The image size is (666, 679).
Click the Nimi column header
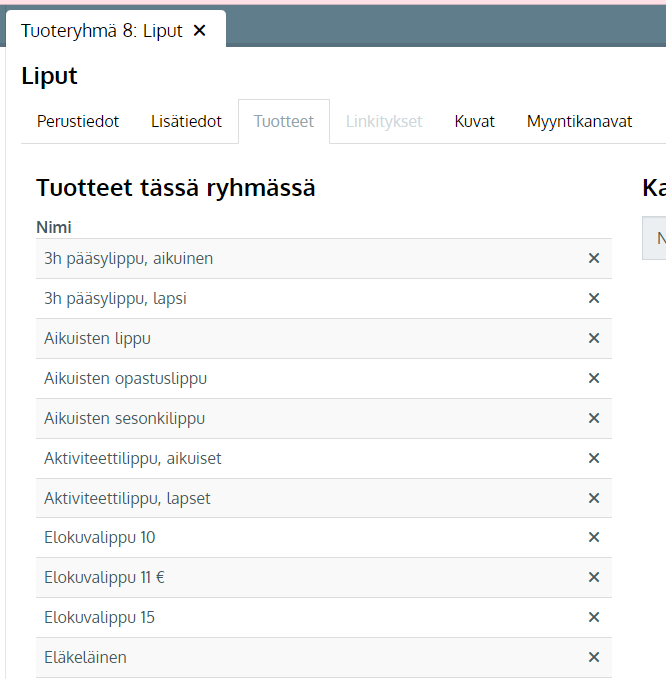[x=54, y=227]
